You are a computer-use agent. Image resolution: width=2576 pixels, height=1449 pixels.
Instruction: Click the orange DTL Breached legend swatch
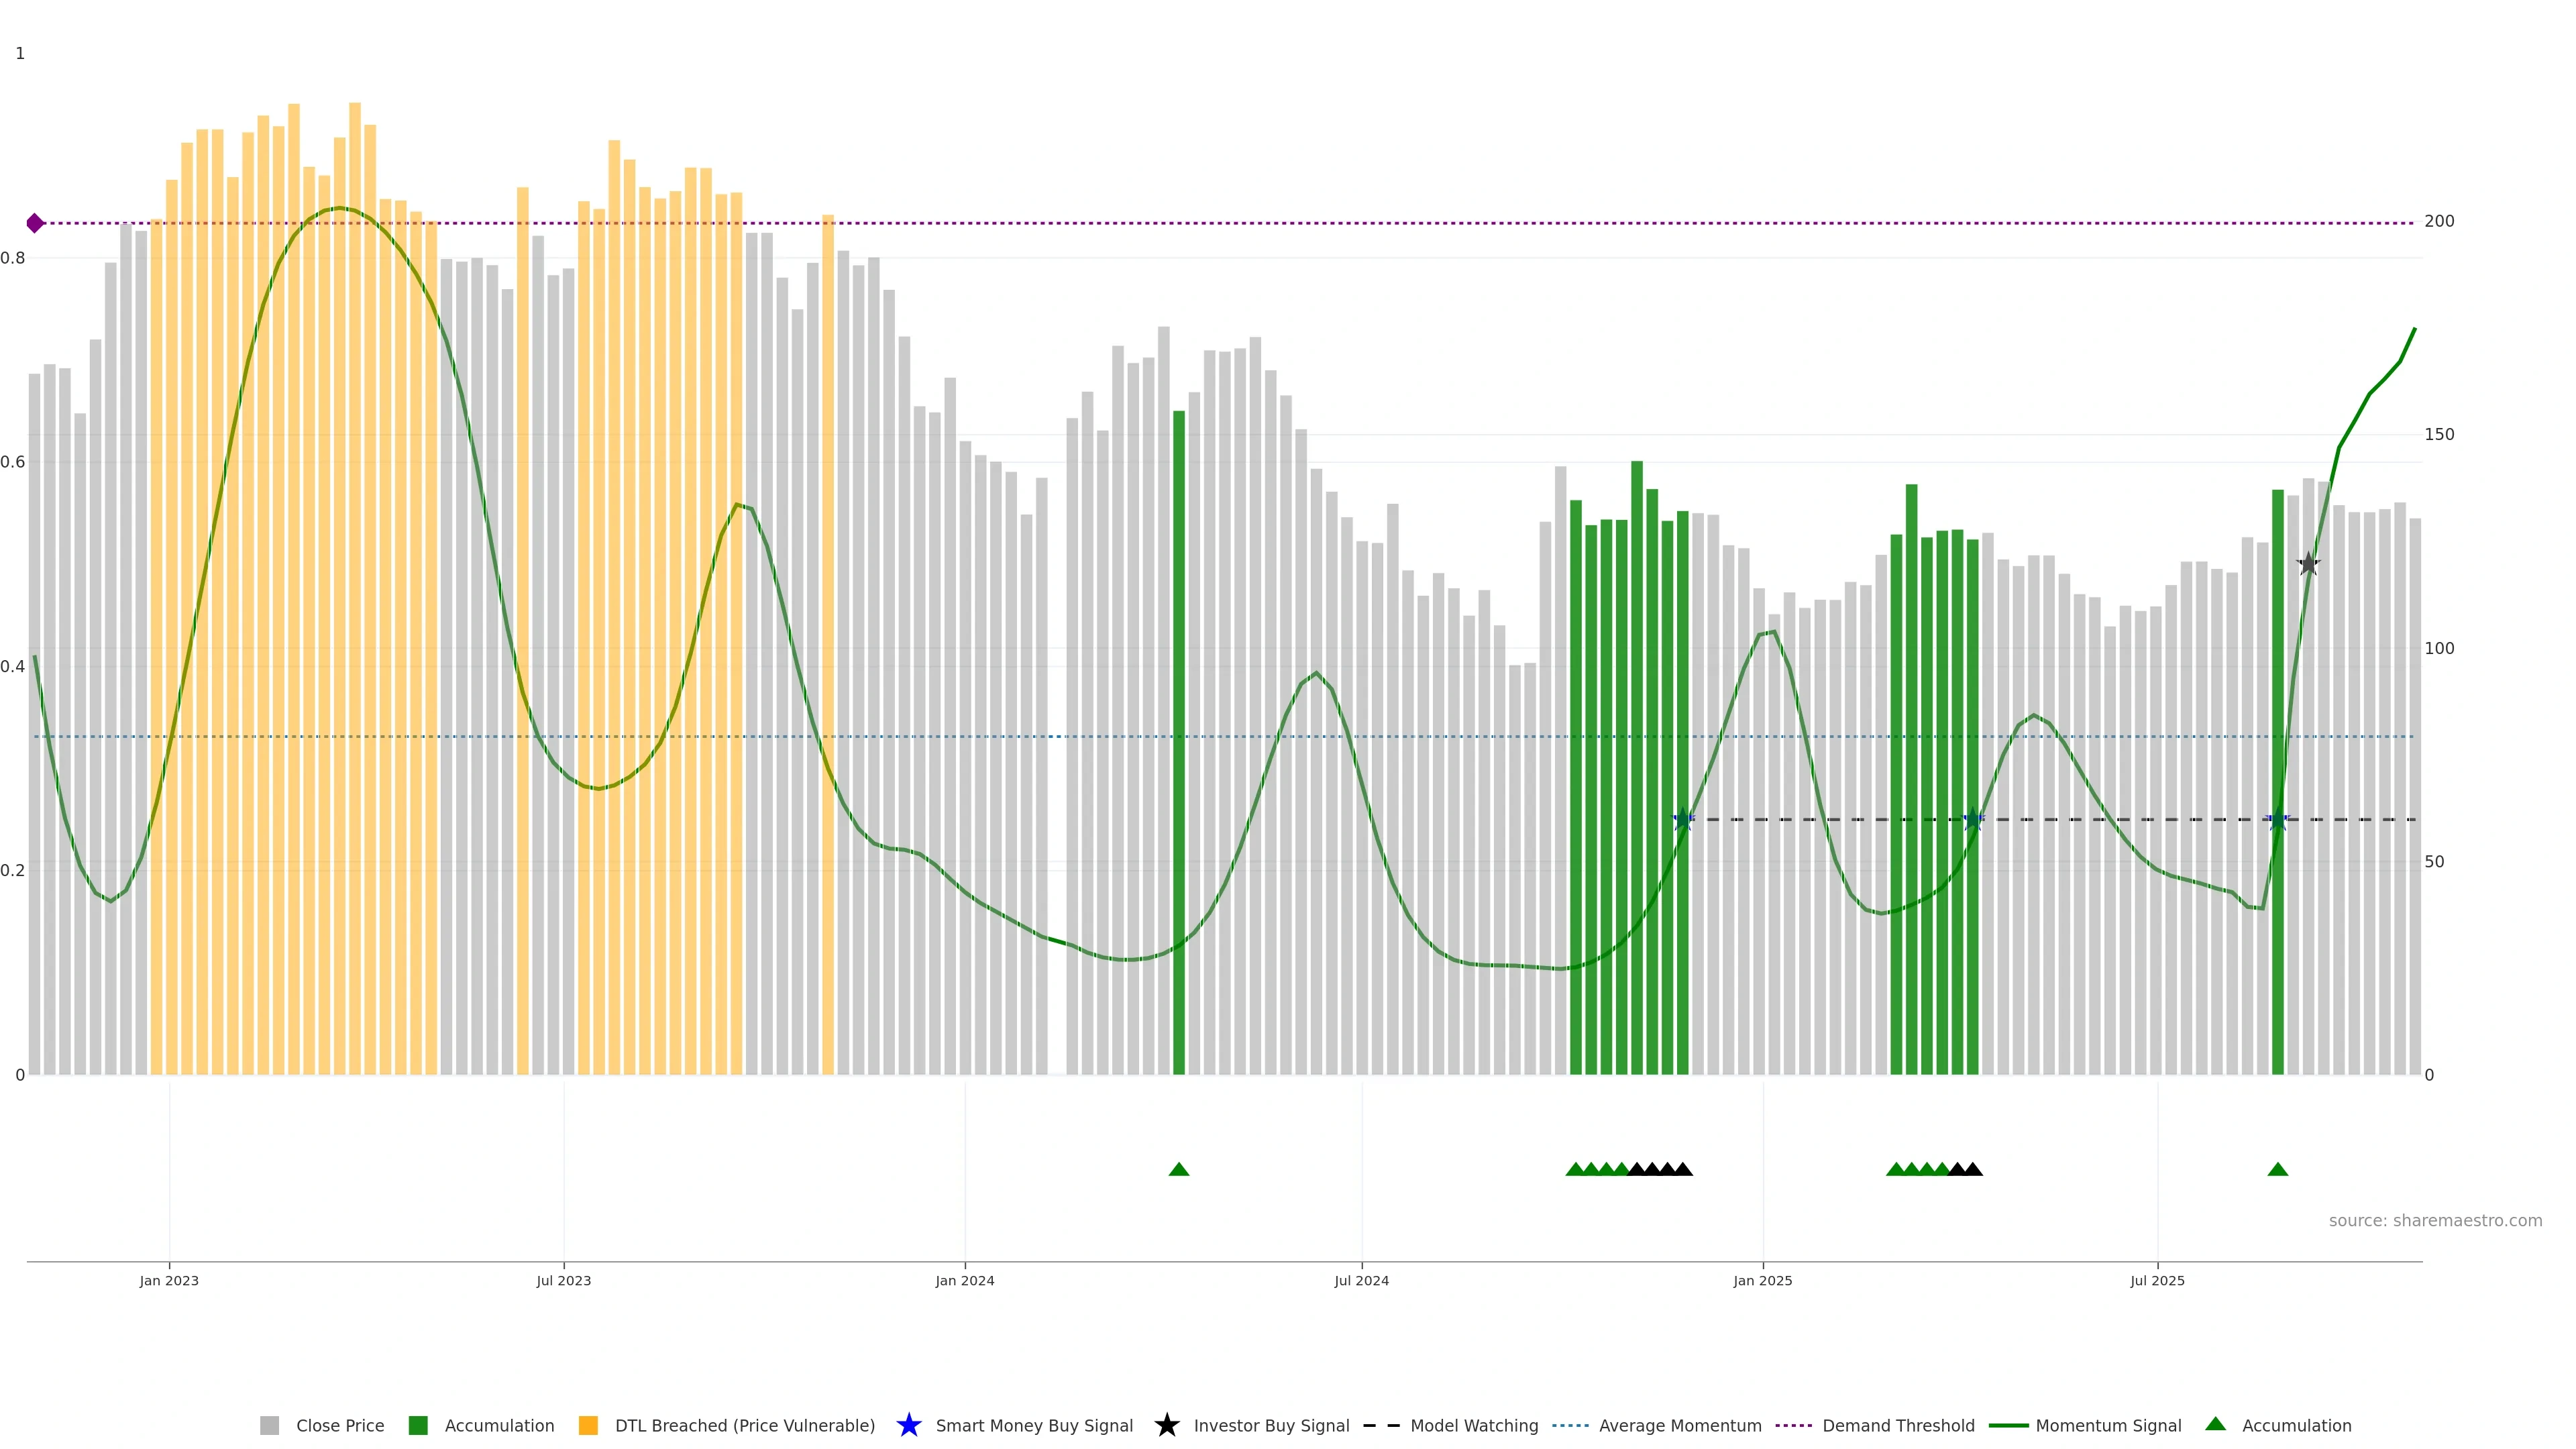[x=588, y=1426]
